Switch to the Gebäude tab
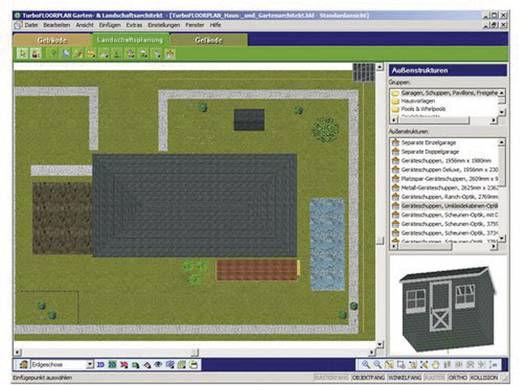The image size is (520, 385). point(52,40)
